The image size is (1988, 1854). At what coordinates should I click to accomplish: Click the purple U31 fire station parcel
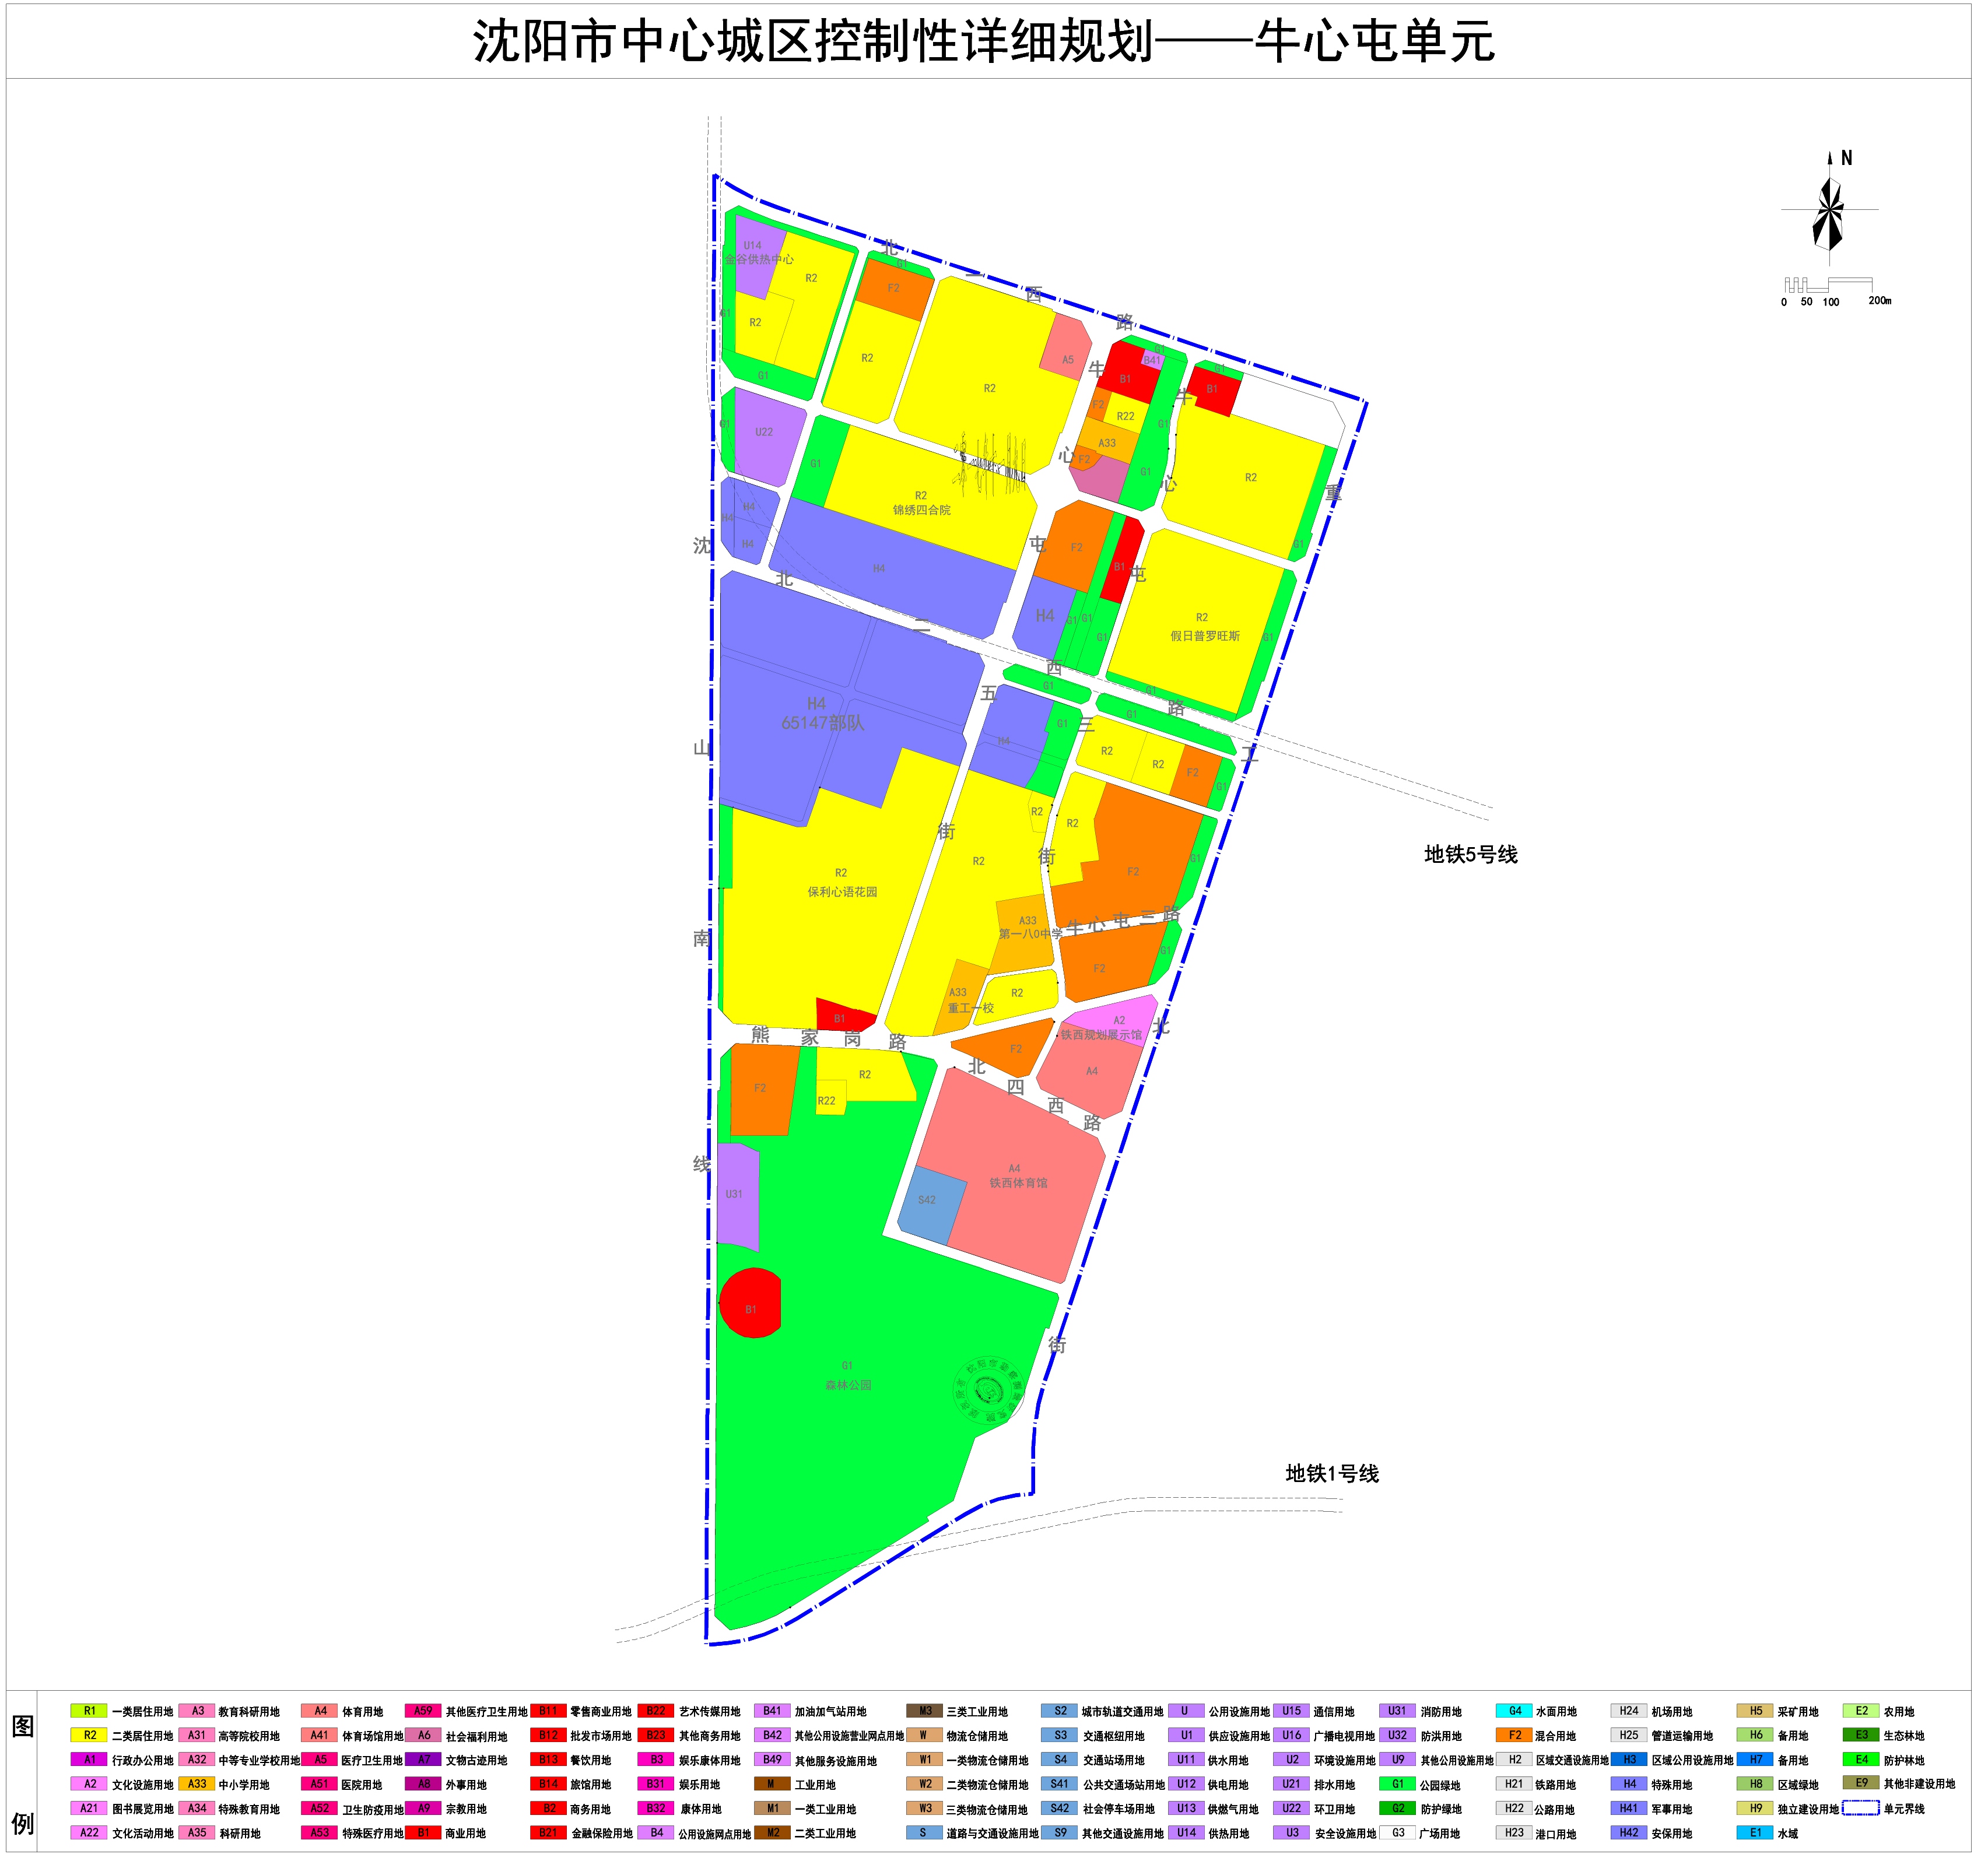coord(737,1195)
